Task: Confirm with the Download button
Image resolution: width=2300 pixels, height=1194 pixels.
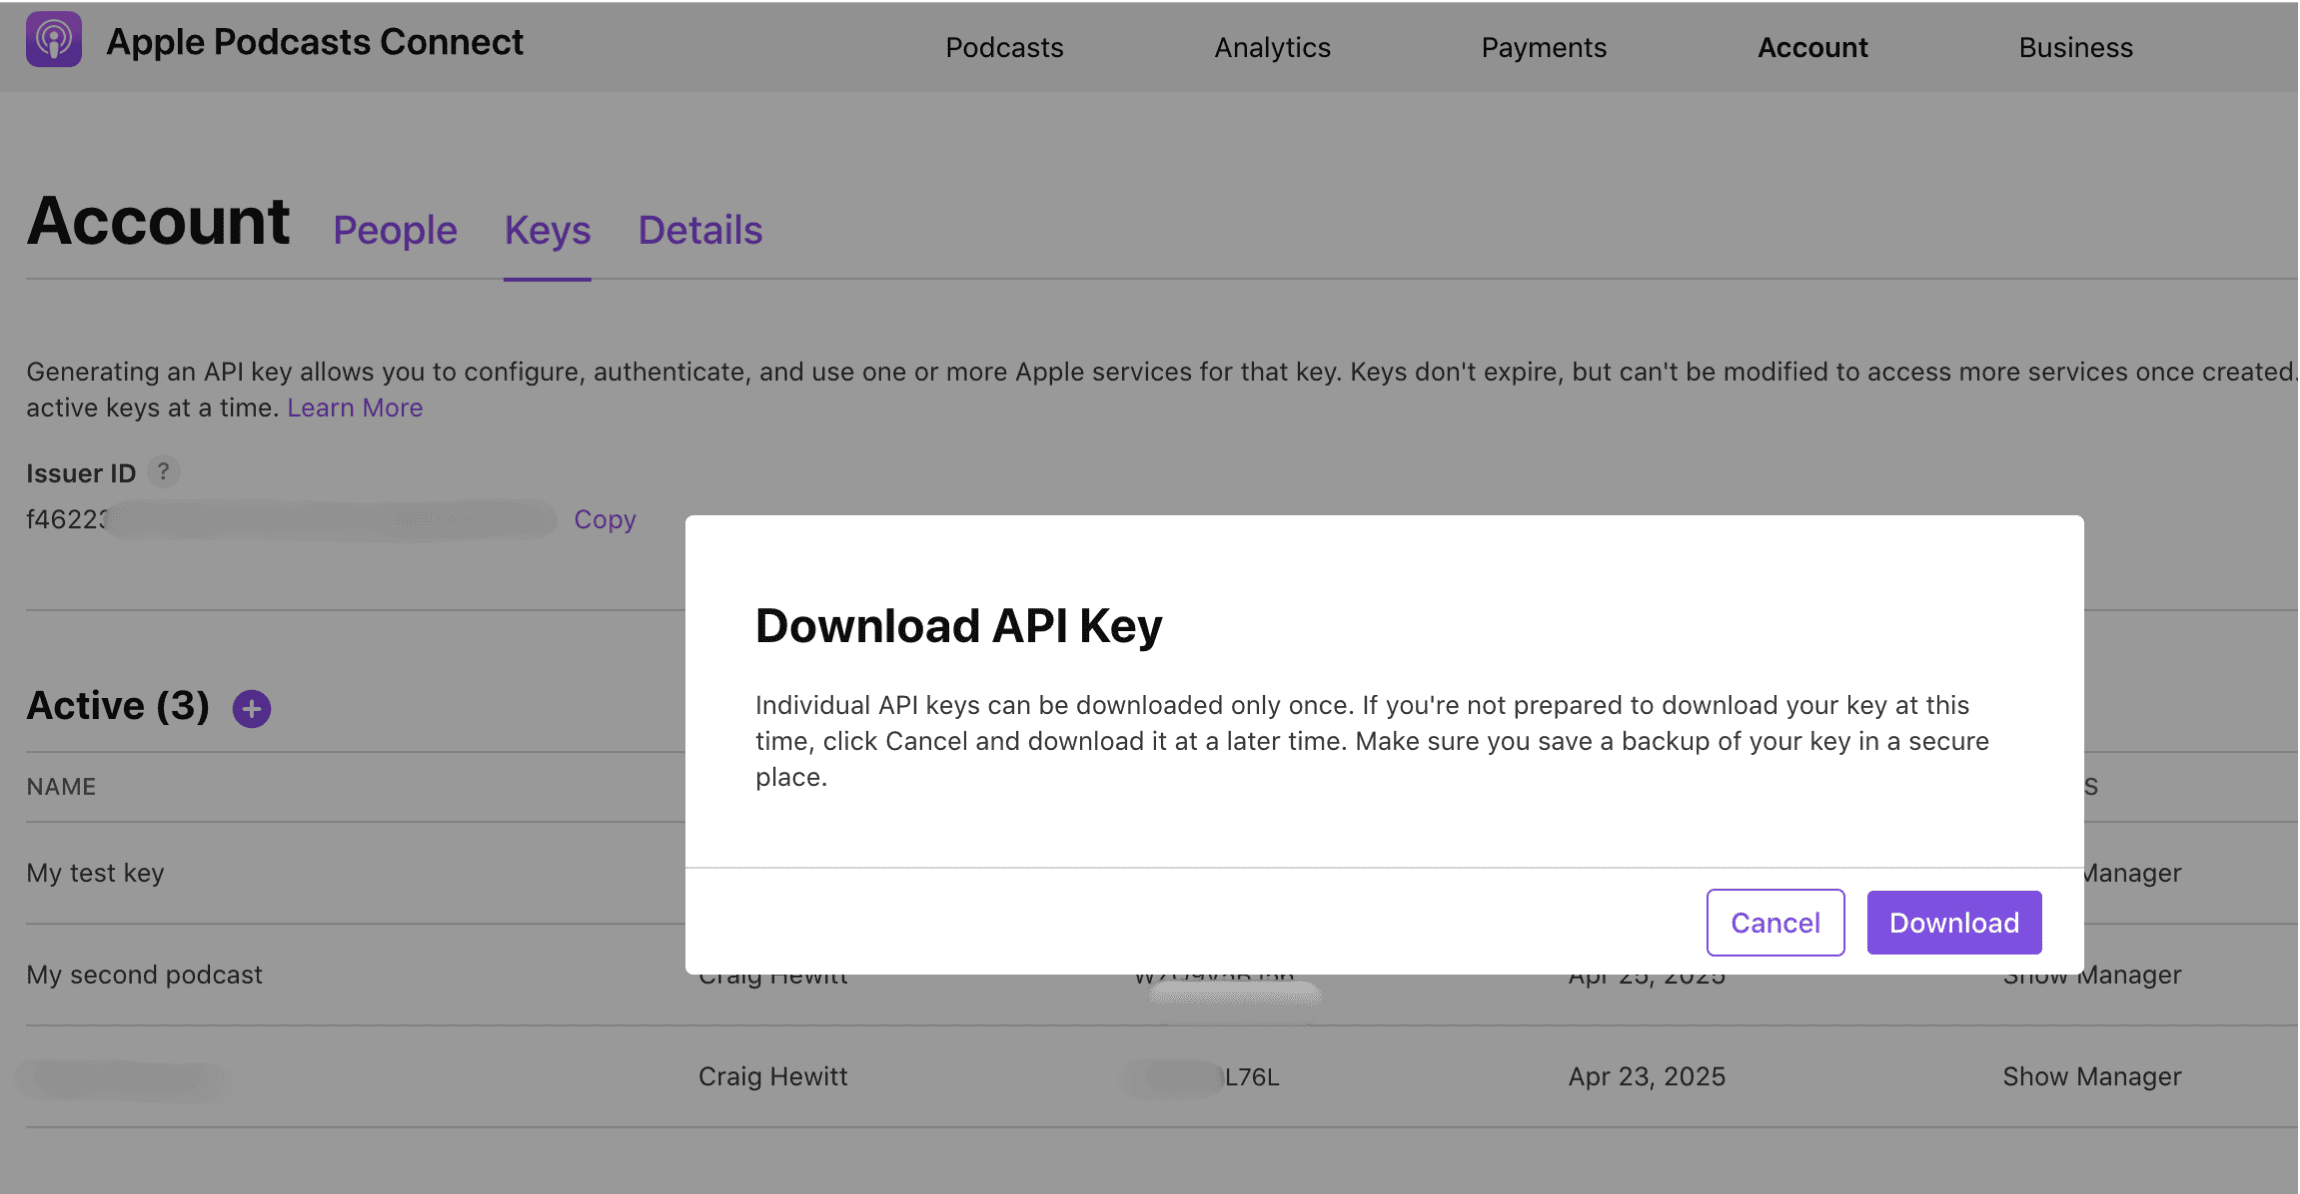Action: [1954, 922]
